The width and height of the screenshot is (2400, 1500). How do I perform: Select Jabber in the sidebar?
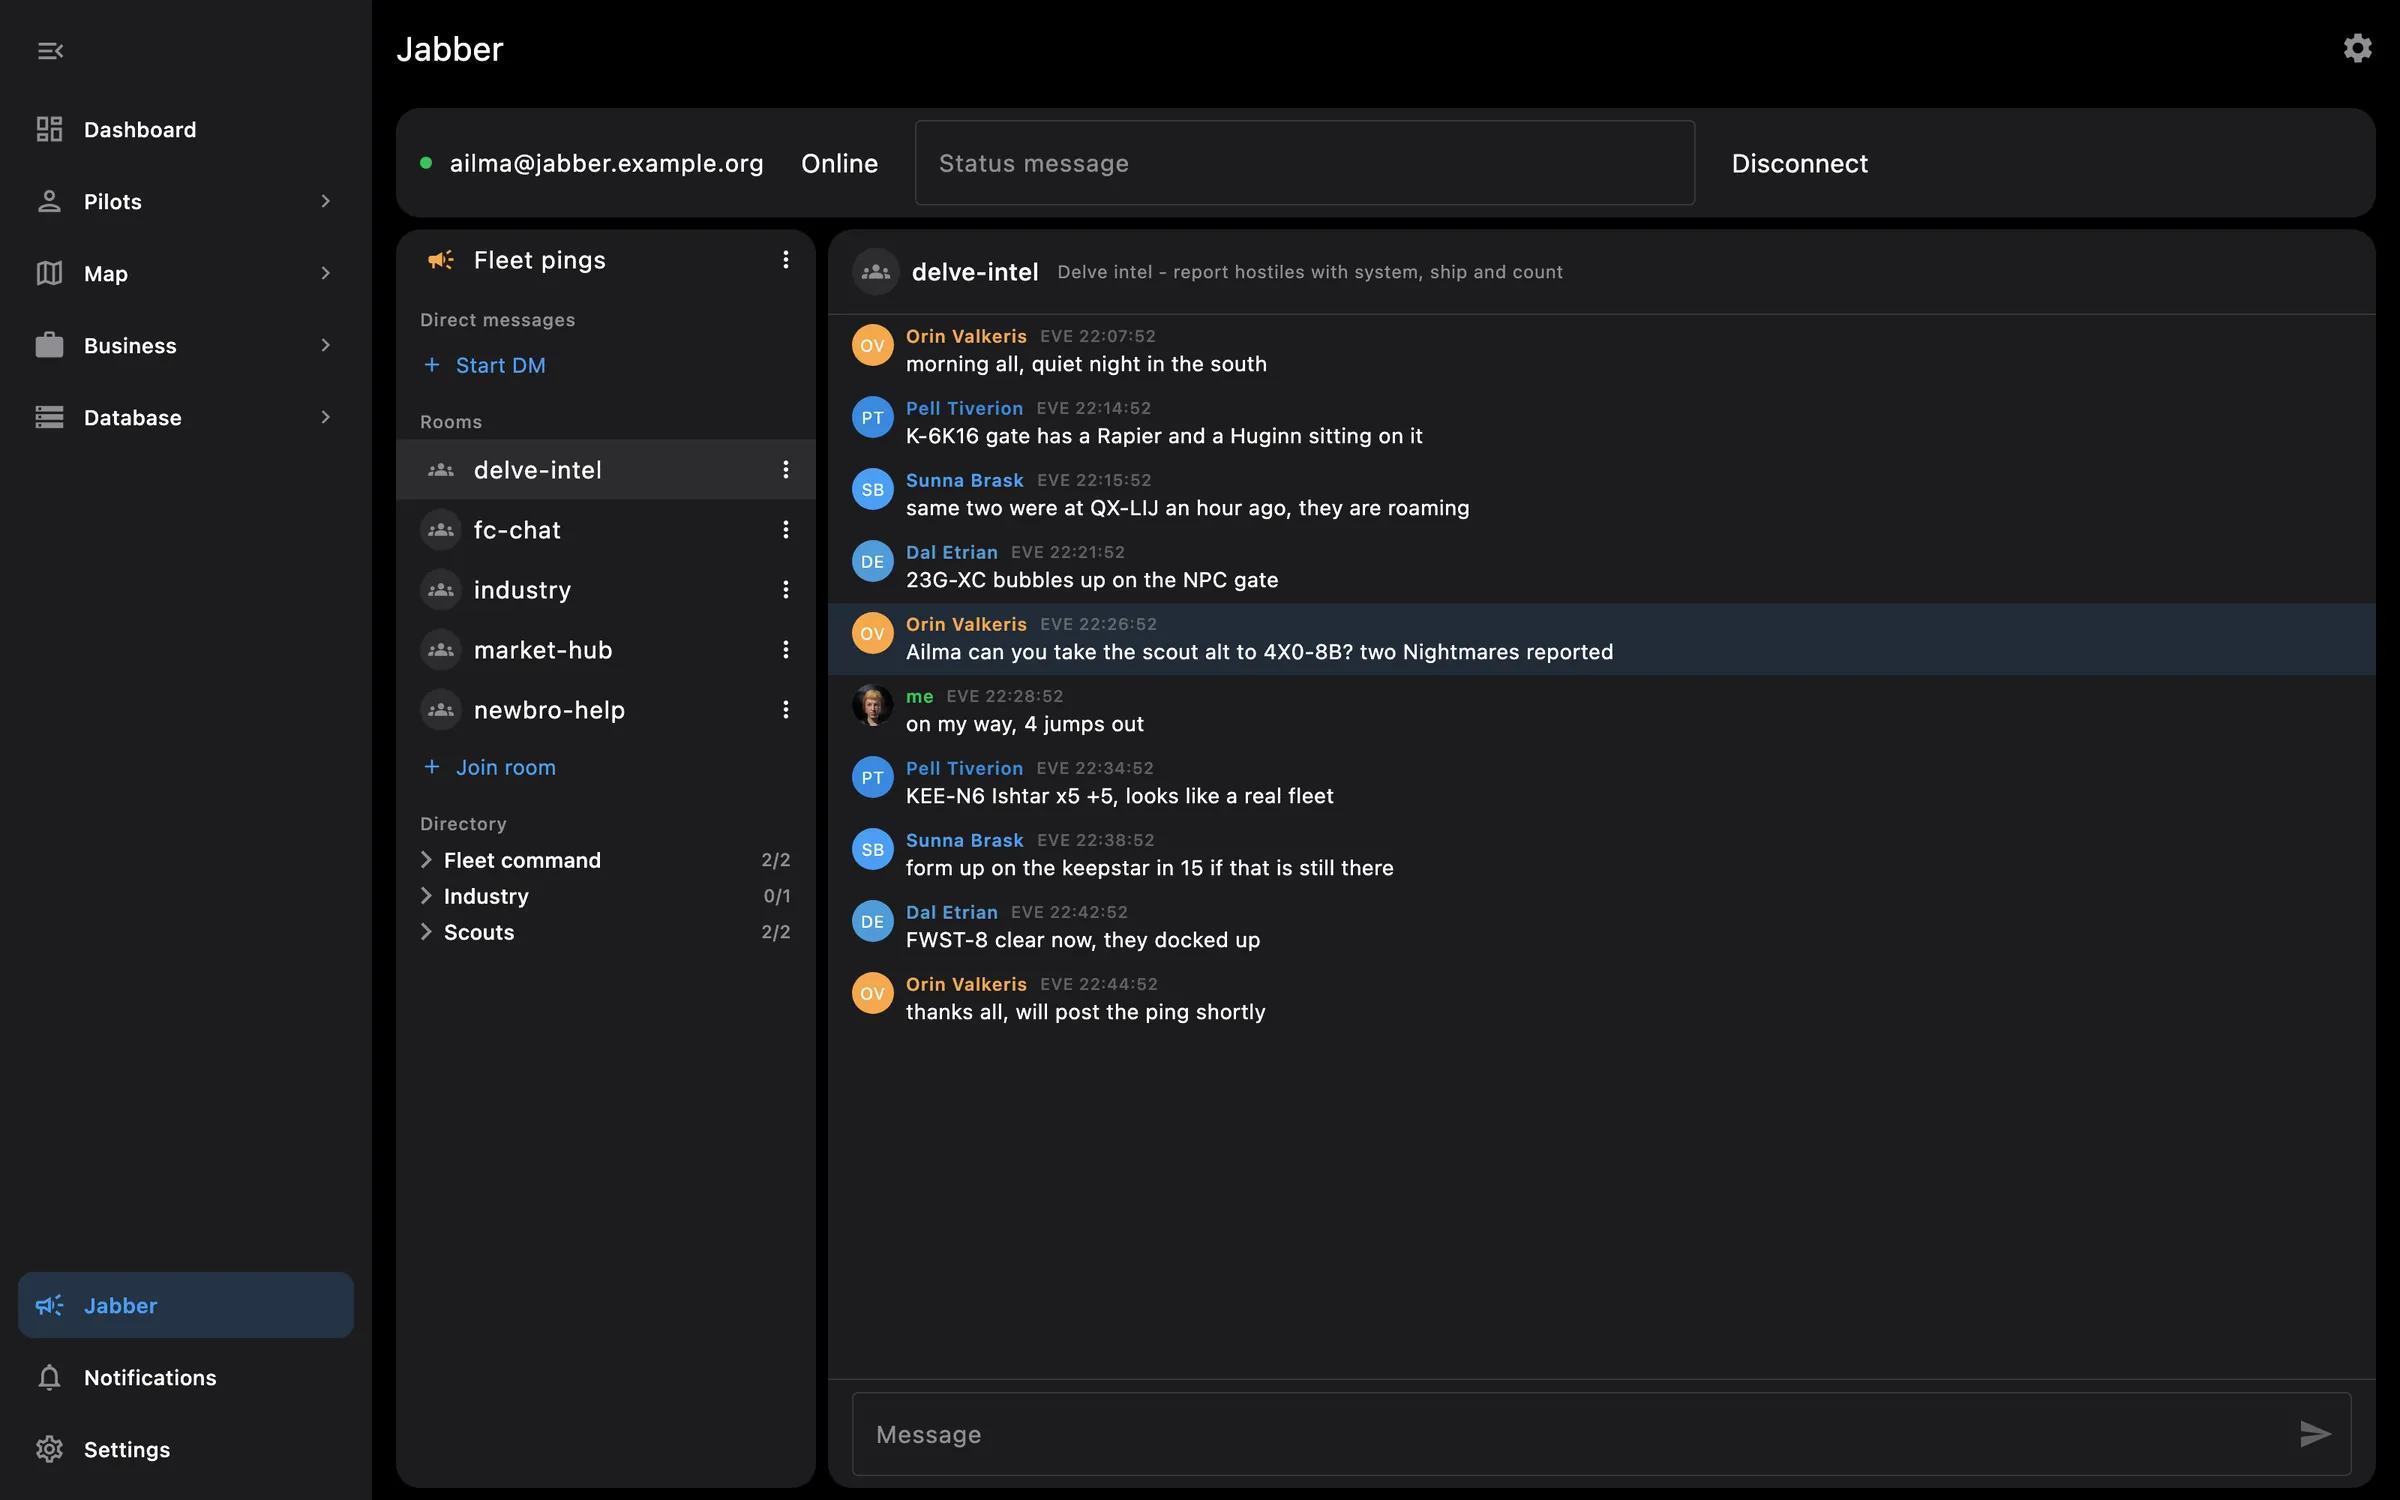tap(186, 1306)
